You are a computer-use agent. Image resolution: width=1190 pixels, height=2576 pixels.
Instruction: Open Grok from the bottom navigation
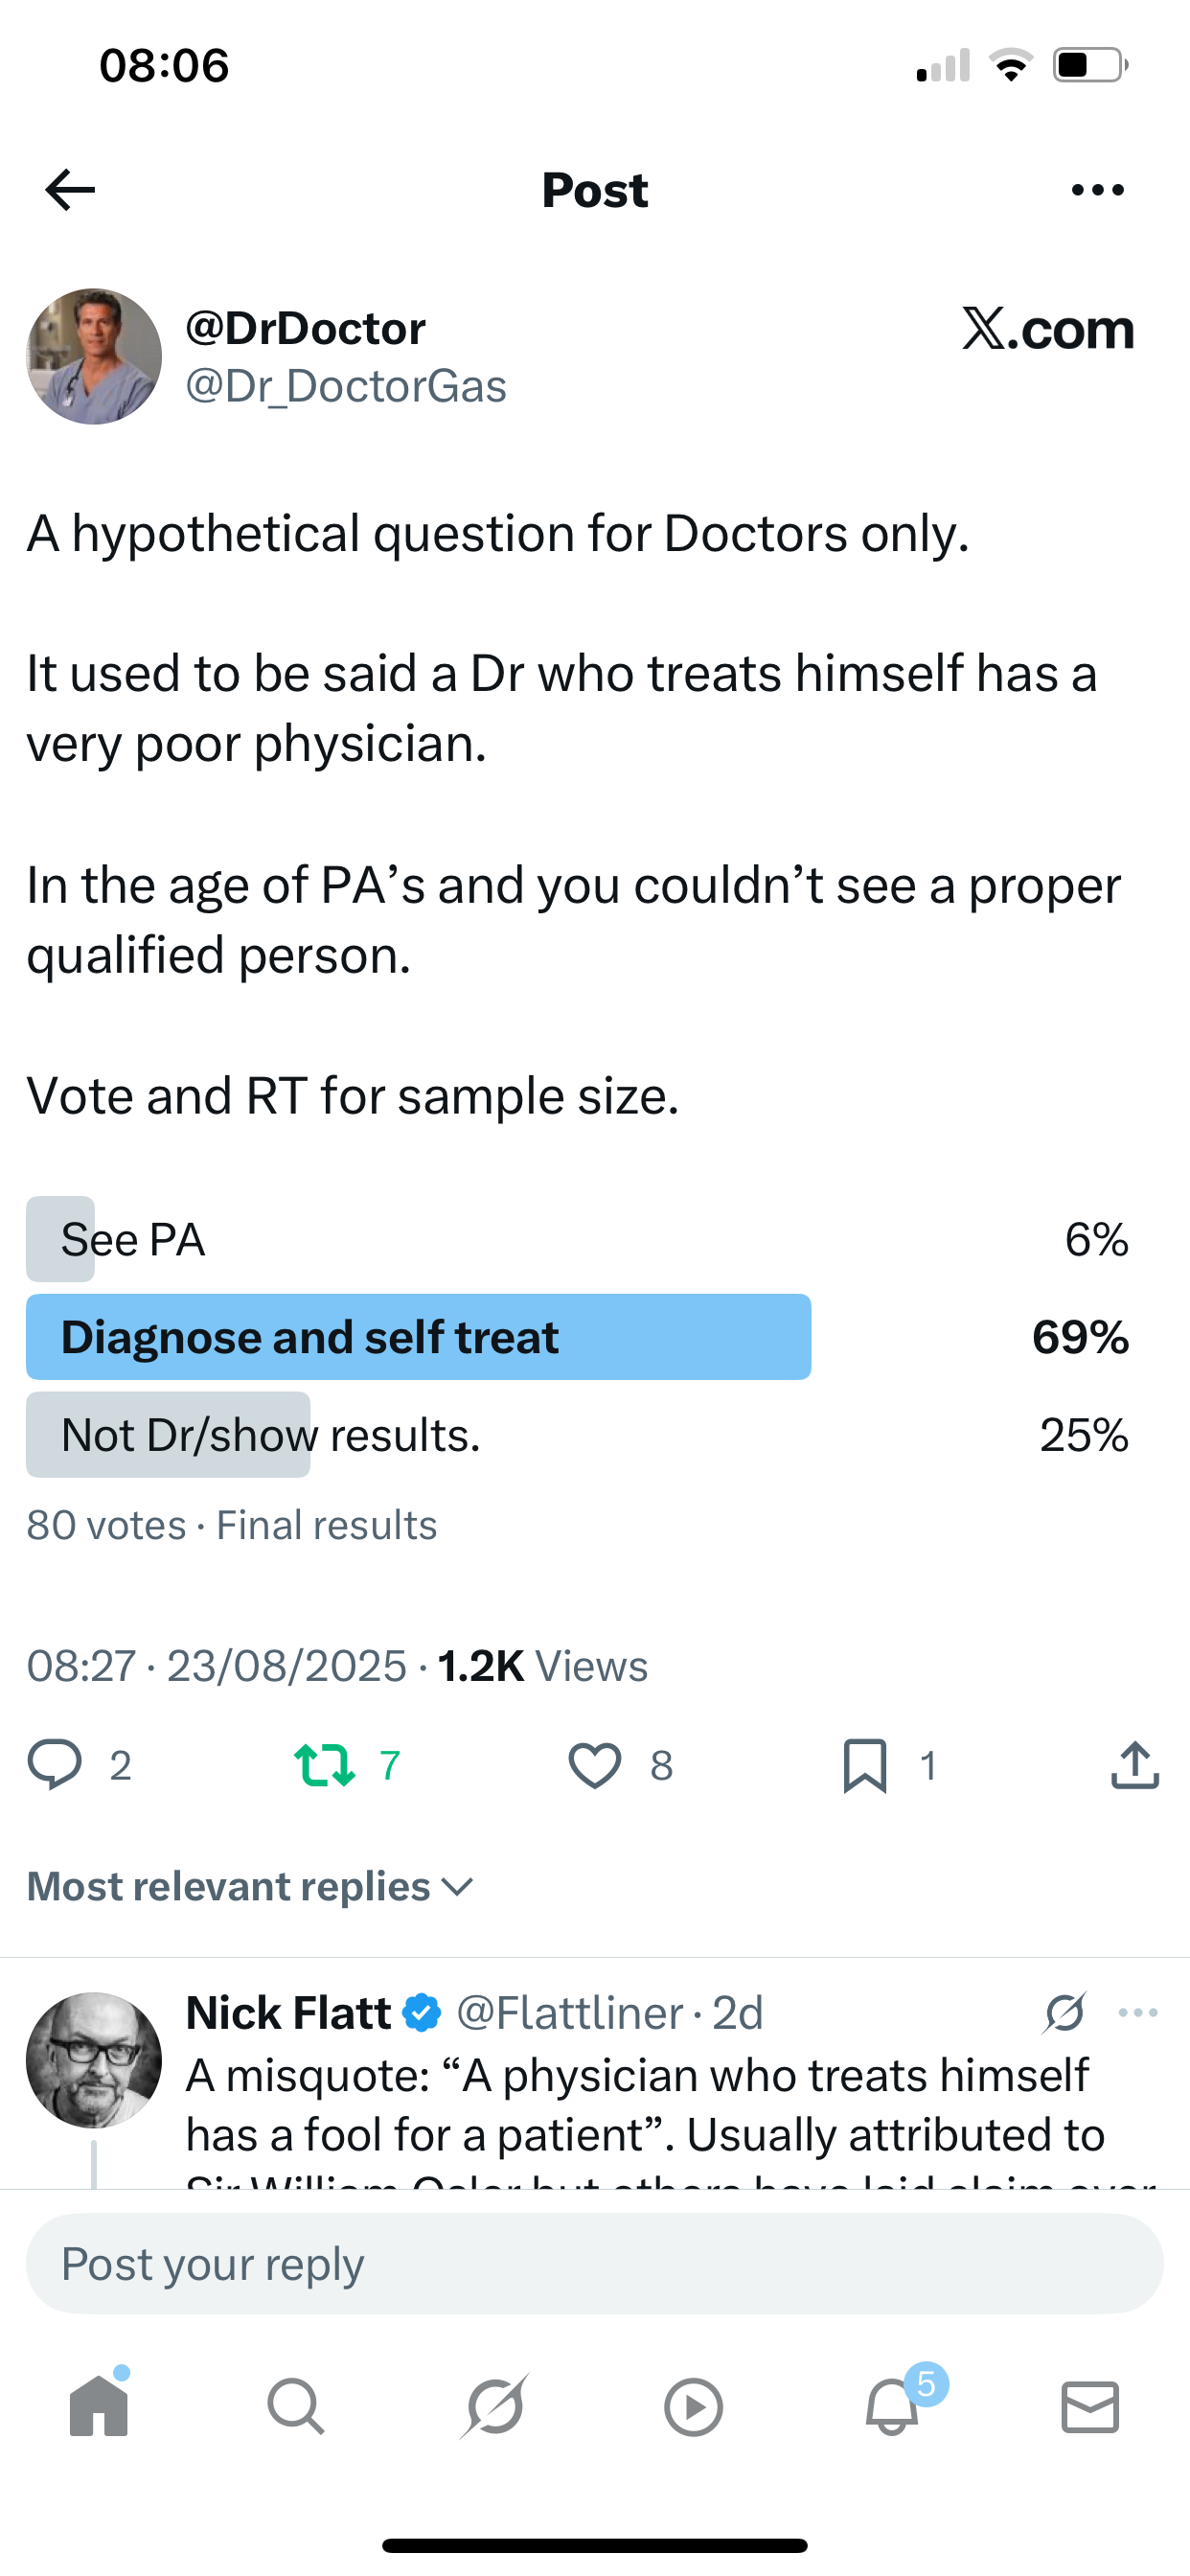(x=495, y=2406)
